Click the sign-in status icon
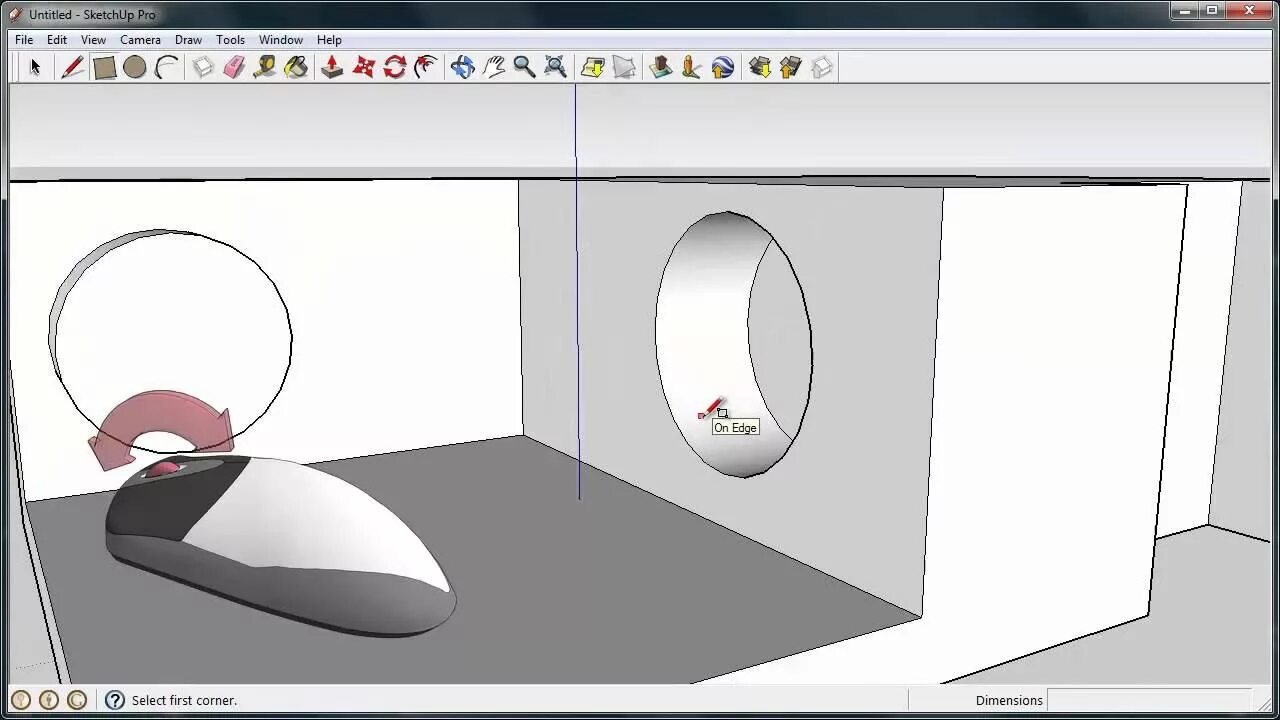This screenshot has width=1280, height=720. coord(77,700)
